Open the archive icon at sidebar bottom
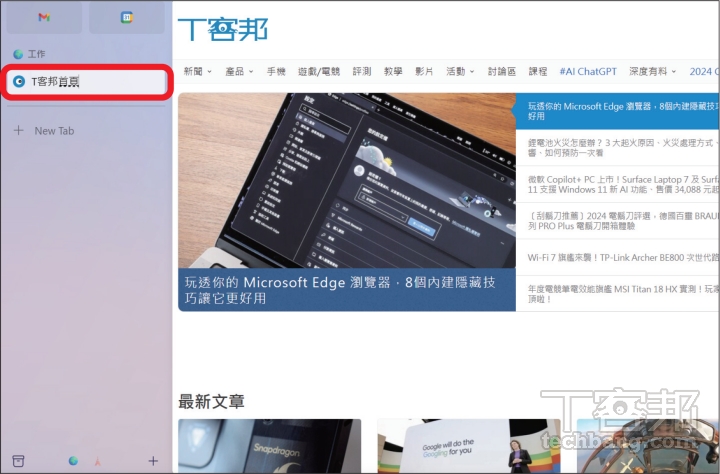This screenshot has height=474, width=720. point(18,461)
